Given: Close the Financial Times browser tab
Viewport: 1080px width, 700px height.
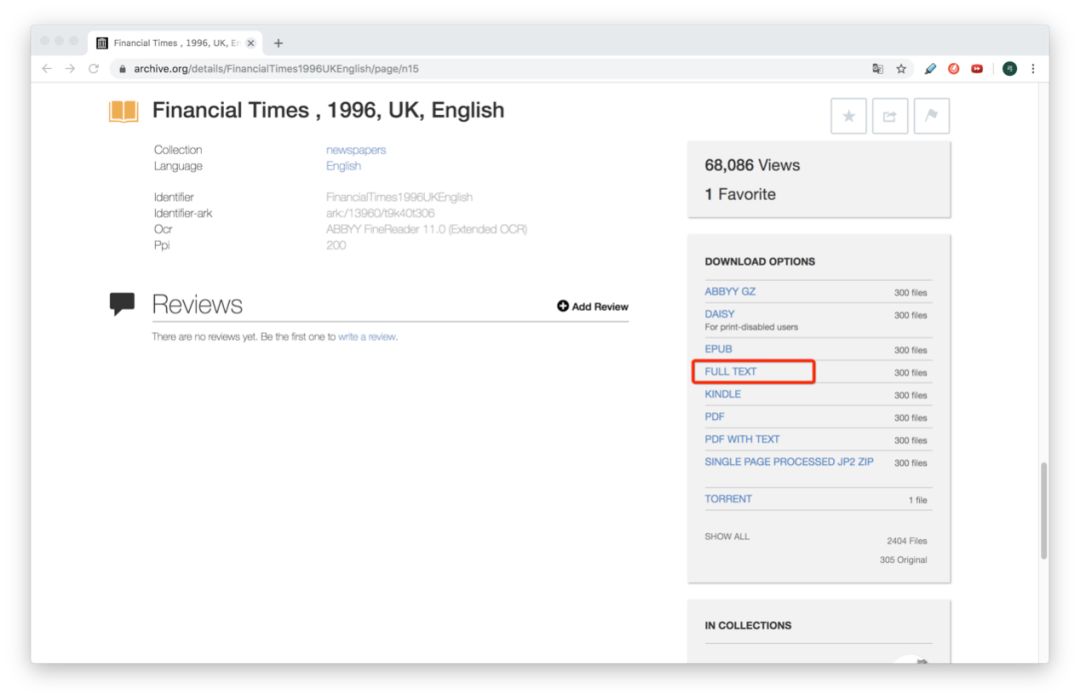Looking at the screenshot, I should [x=251, y=43].
